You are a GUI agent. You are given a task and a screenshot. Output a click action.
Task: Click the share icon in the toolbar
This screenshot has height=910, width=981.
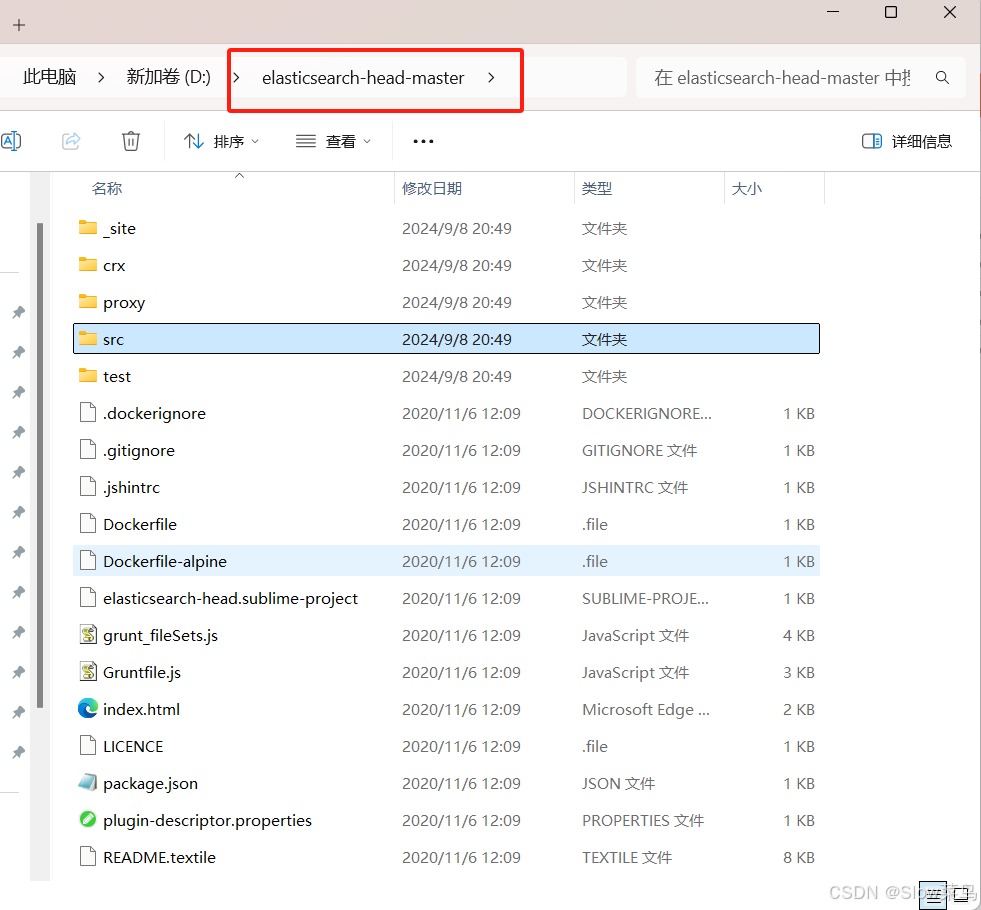coord(71,141)
